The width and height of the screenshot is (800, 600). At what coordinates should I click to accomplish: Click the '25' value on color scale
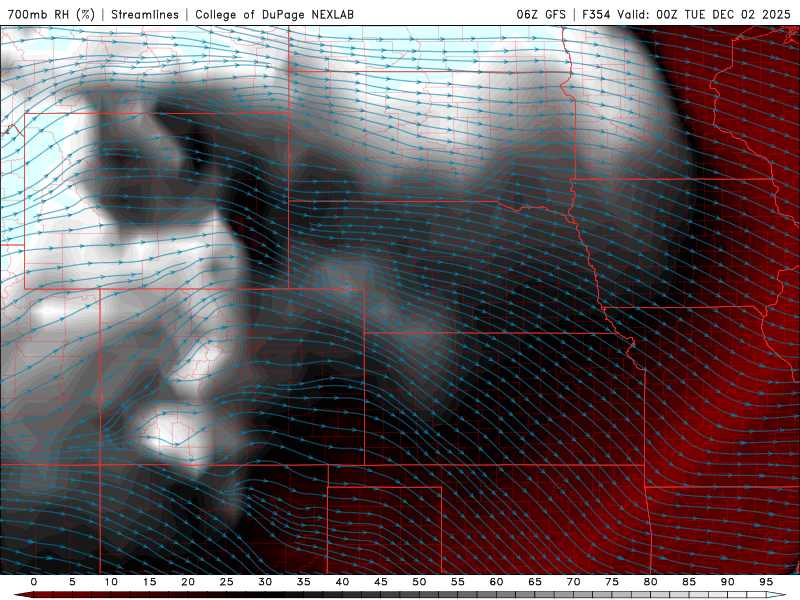(227, 582)
